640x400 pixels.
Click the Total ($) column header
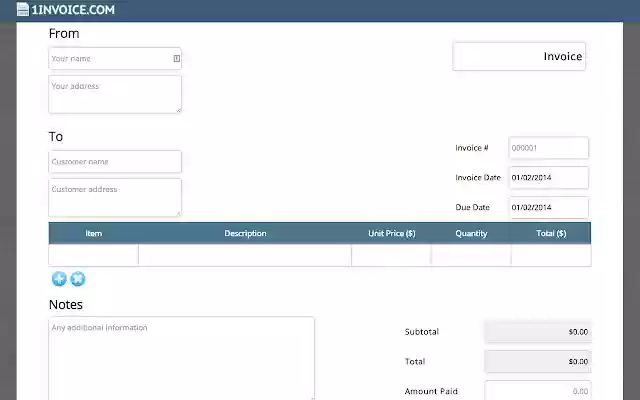(551, 233)
